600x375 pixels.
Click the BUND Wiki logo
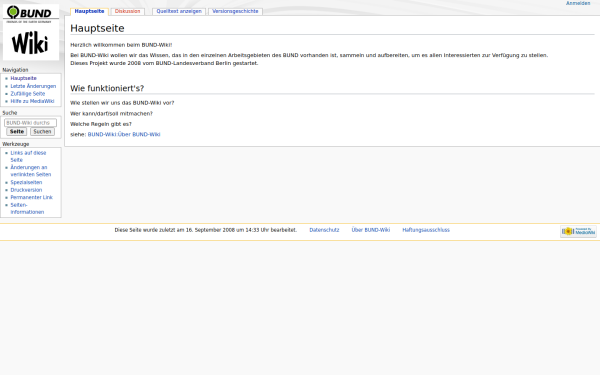[x=31, y=32]
